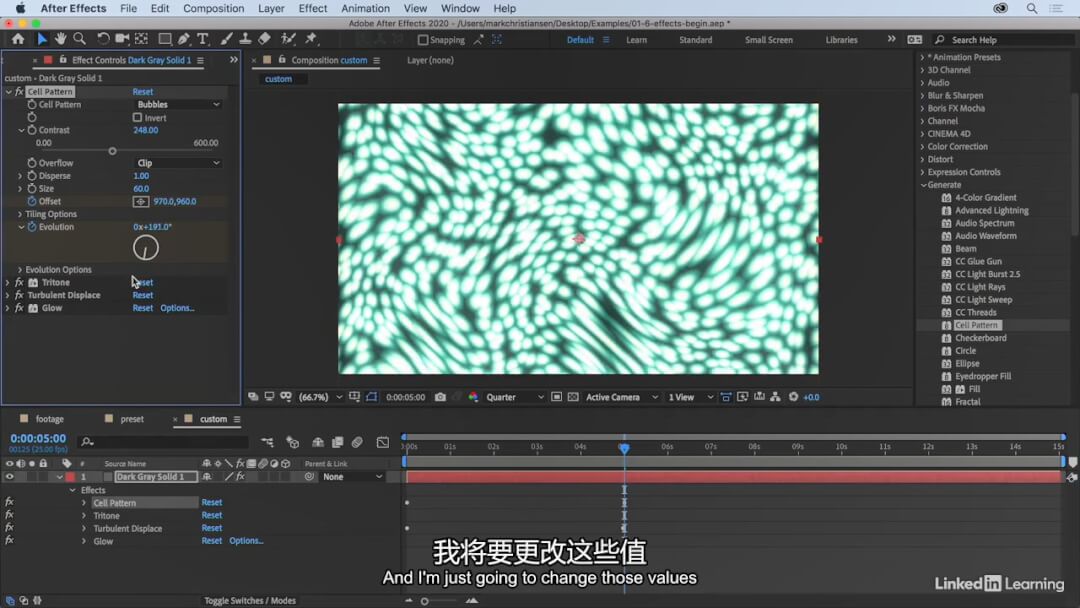1080x608 pixels.
Task: Open the resolution dropdown set to Quarter
Action: 515,397
